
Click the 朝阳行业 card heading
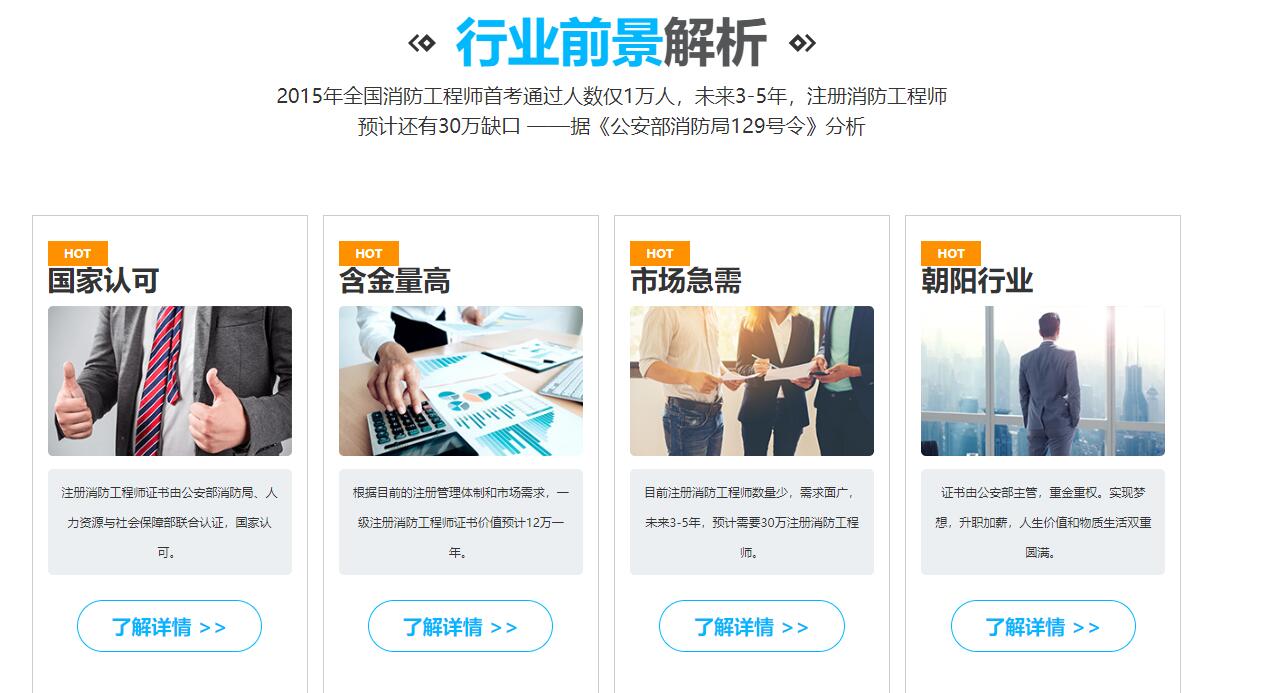[977, 281]
